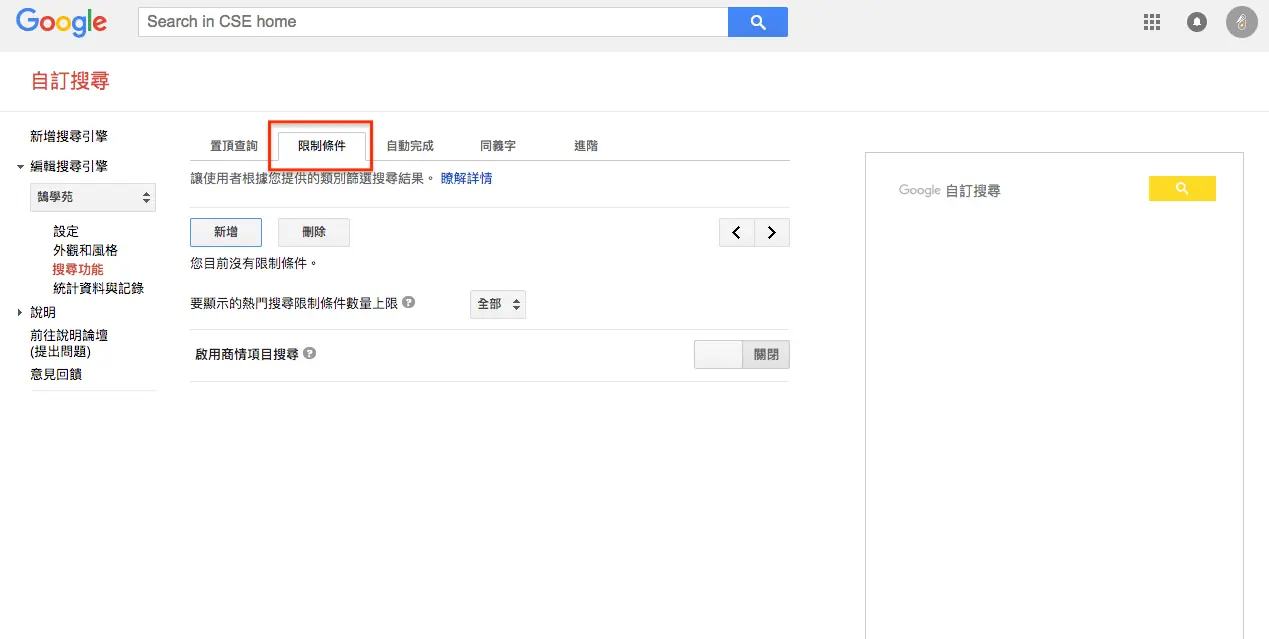Click help icon beside 啟用商情項目搜尋
1269x639 pixels.
[x=310, y=353]
